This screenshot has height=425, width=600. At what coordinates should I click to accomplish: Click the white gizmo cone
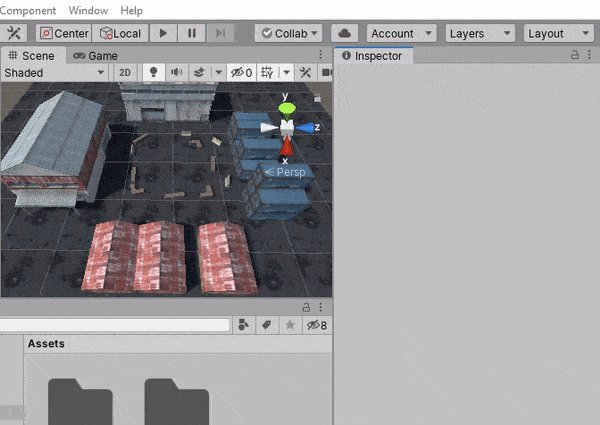269,128
